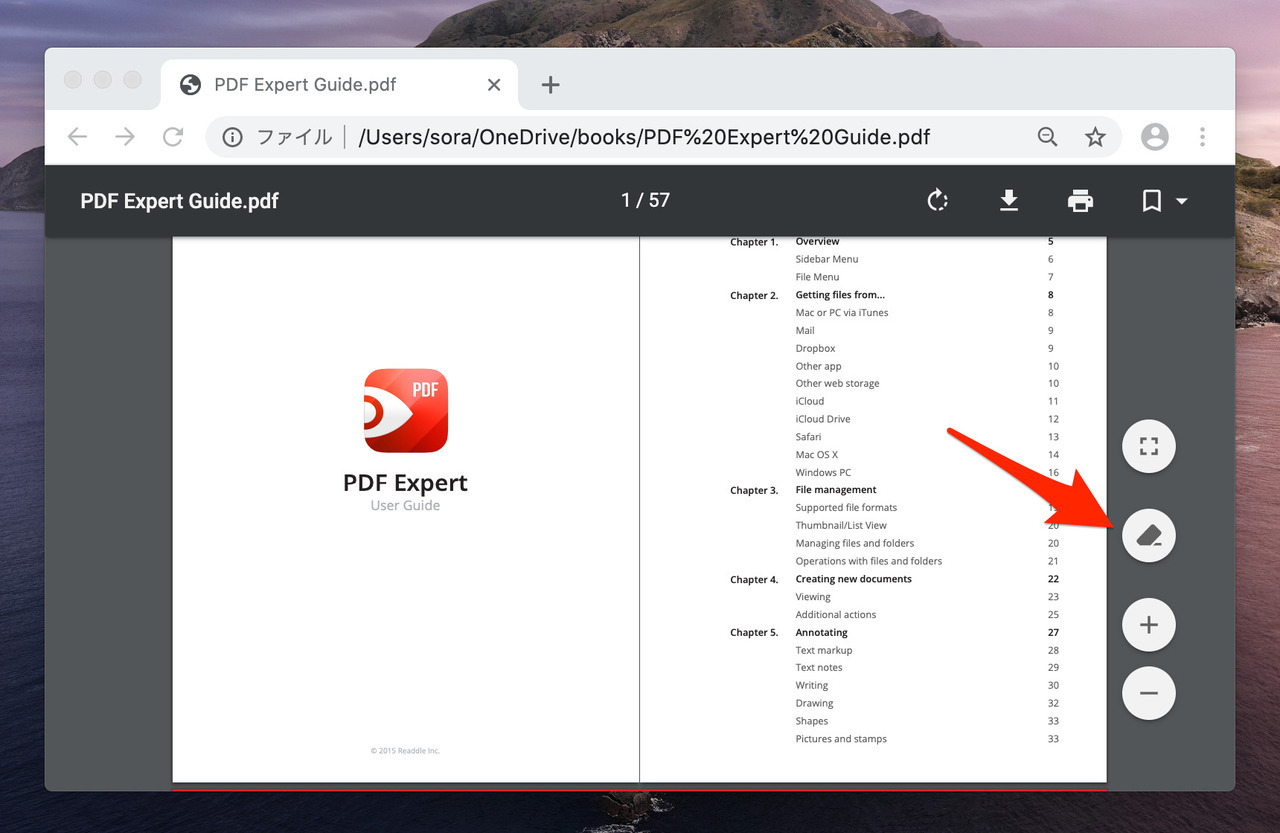
Task: Click the 'User Guide' subtitle
Action: 405,506
